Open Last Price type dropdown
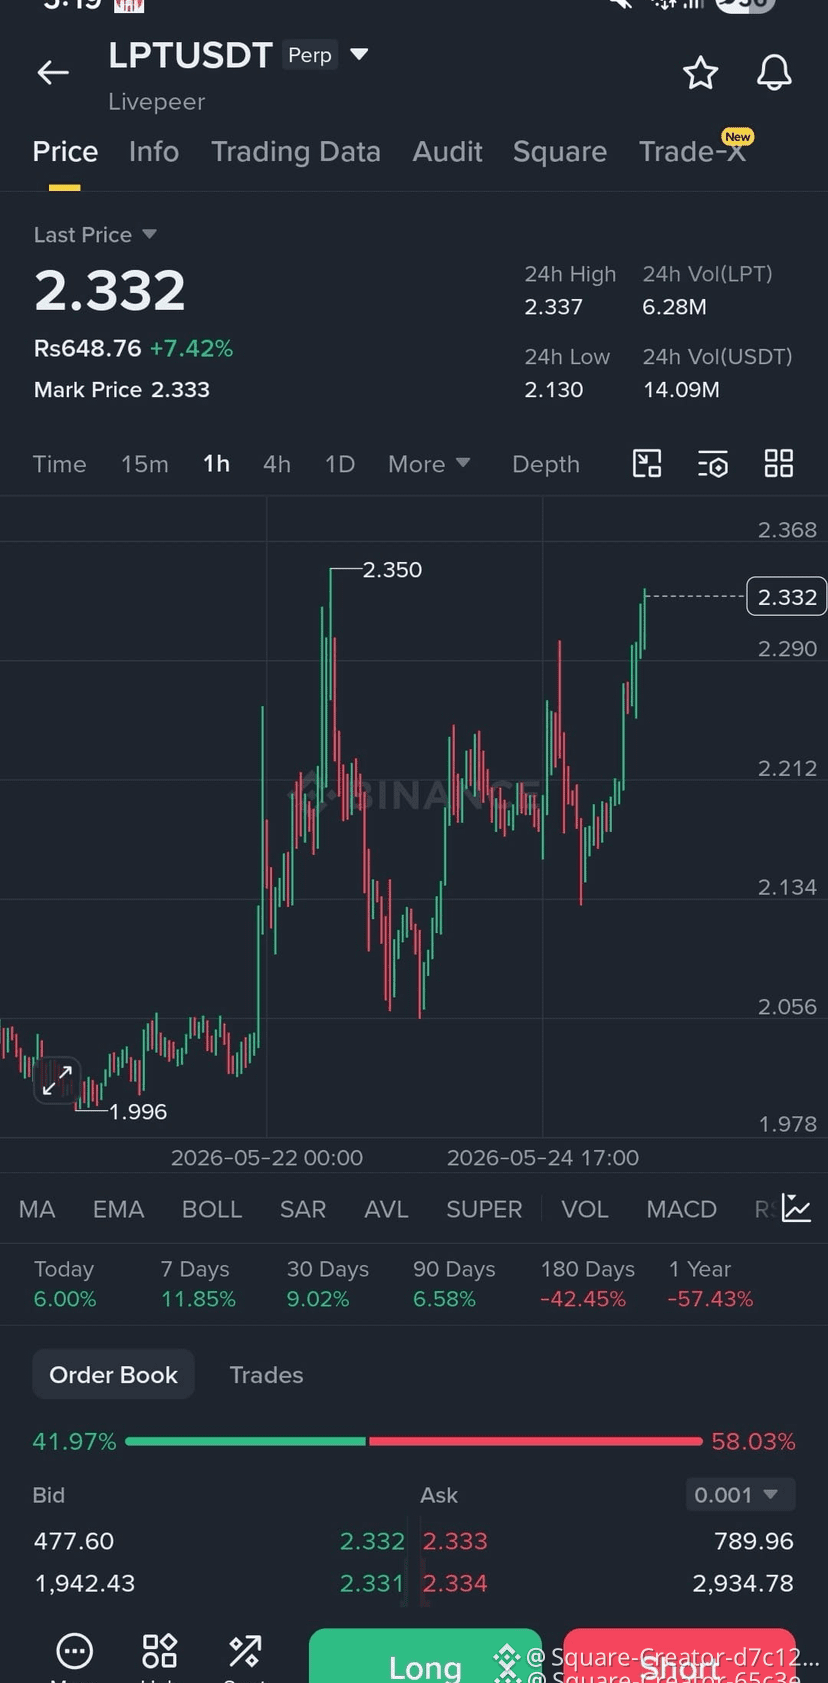 coord(96,235)
